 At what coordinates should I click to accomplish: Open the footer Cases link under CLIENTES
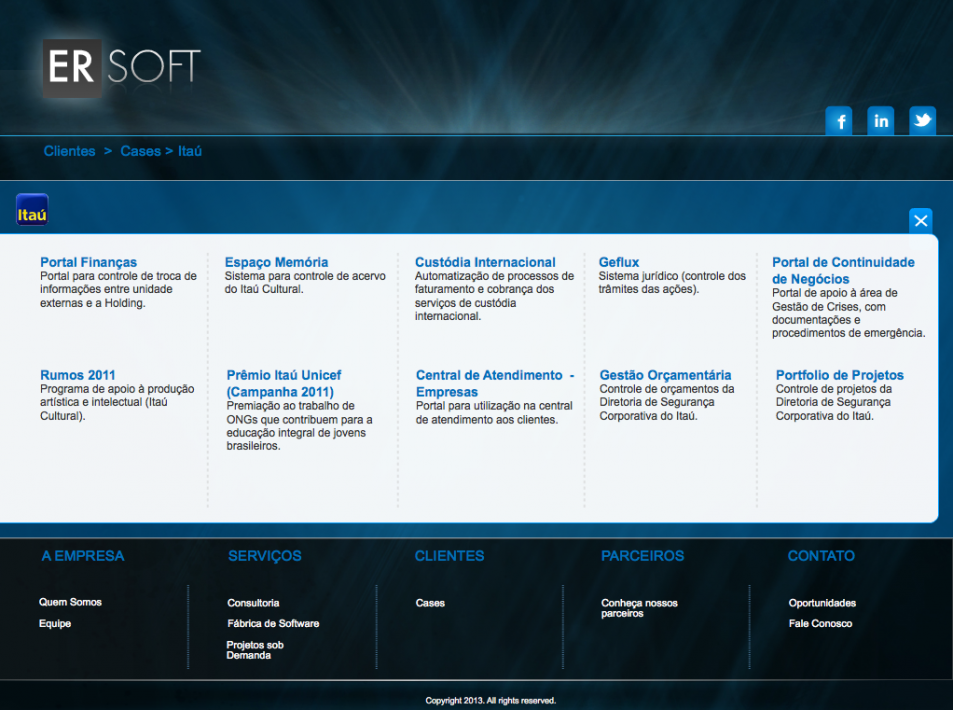[x=430, y=603]
